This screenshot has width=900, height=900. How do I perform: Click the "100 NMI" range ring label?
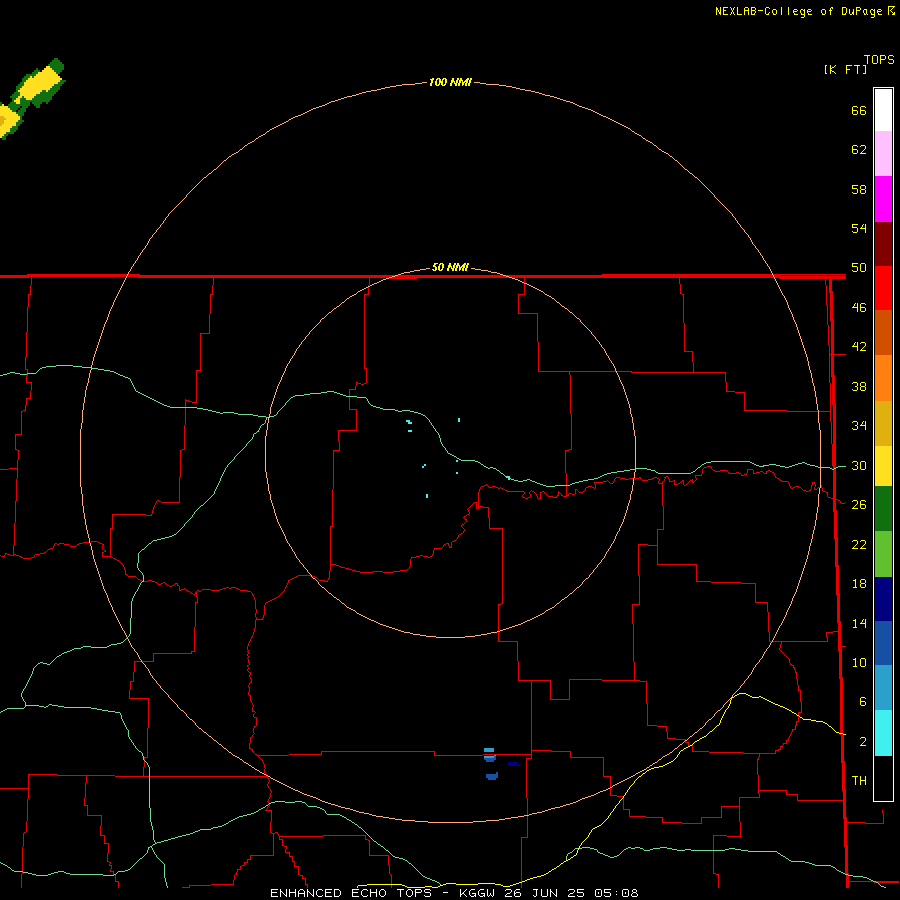pyautogui.click(x=450, y=82)
